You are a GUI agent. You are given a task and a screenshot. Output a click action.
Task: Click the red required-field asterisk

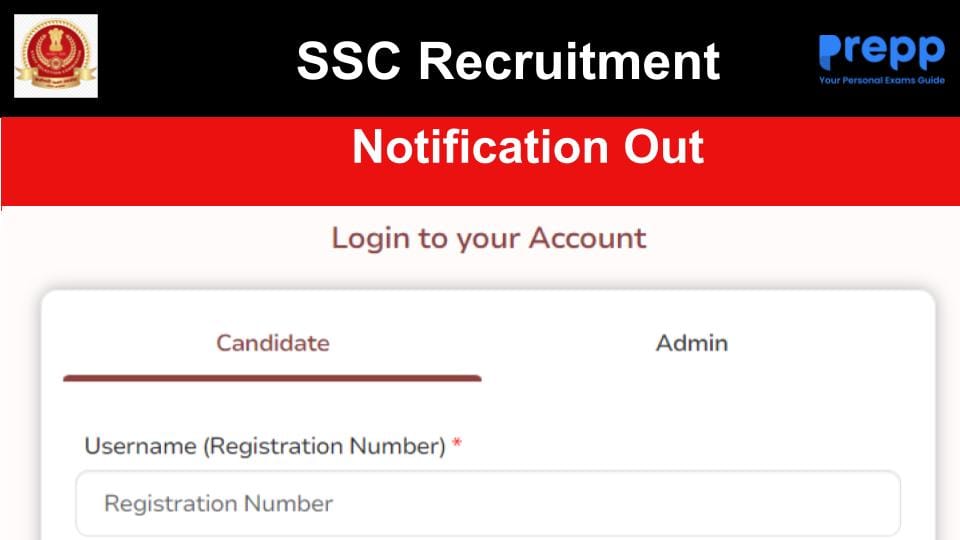tap(457, 446)
